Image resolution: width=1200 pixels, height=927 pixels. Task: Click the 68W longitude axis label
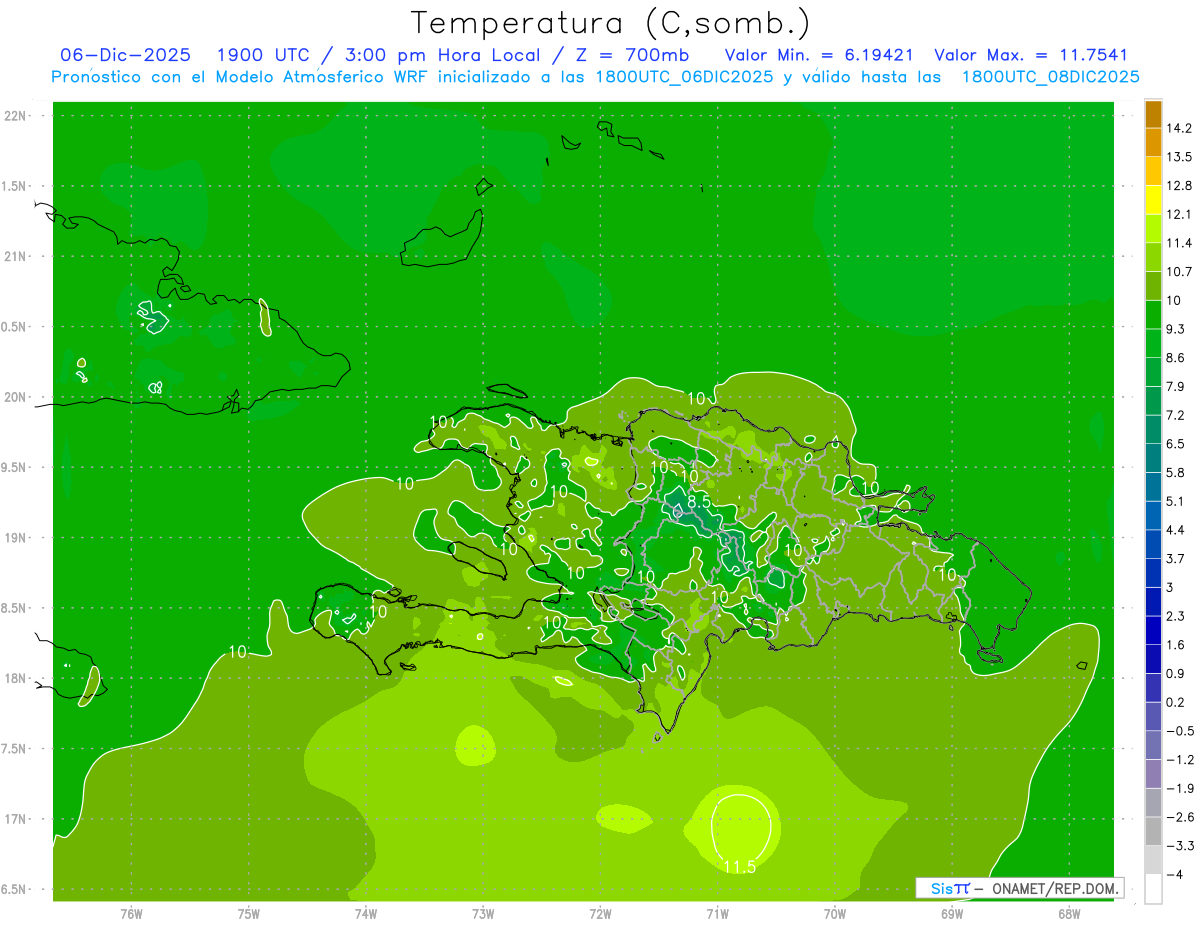coord(1069,913)
